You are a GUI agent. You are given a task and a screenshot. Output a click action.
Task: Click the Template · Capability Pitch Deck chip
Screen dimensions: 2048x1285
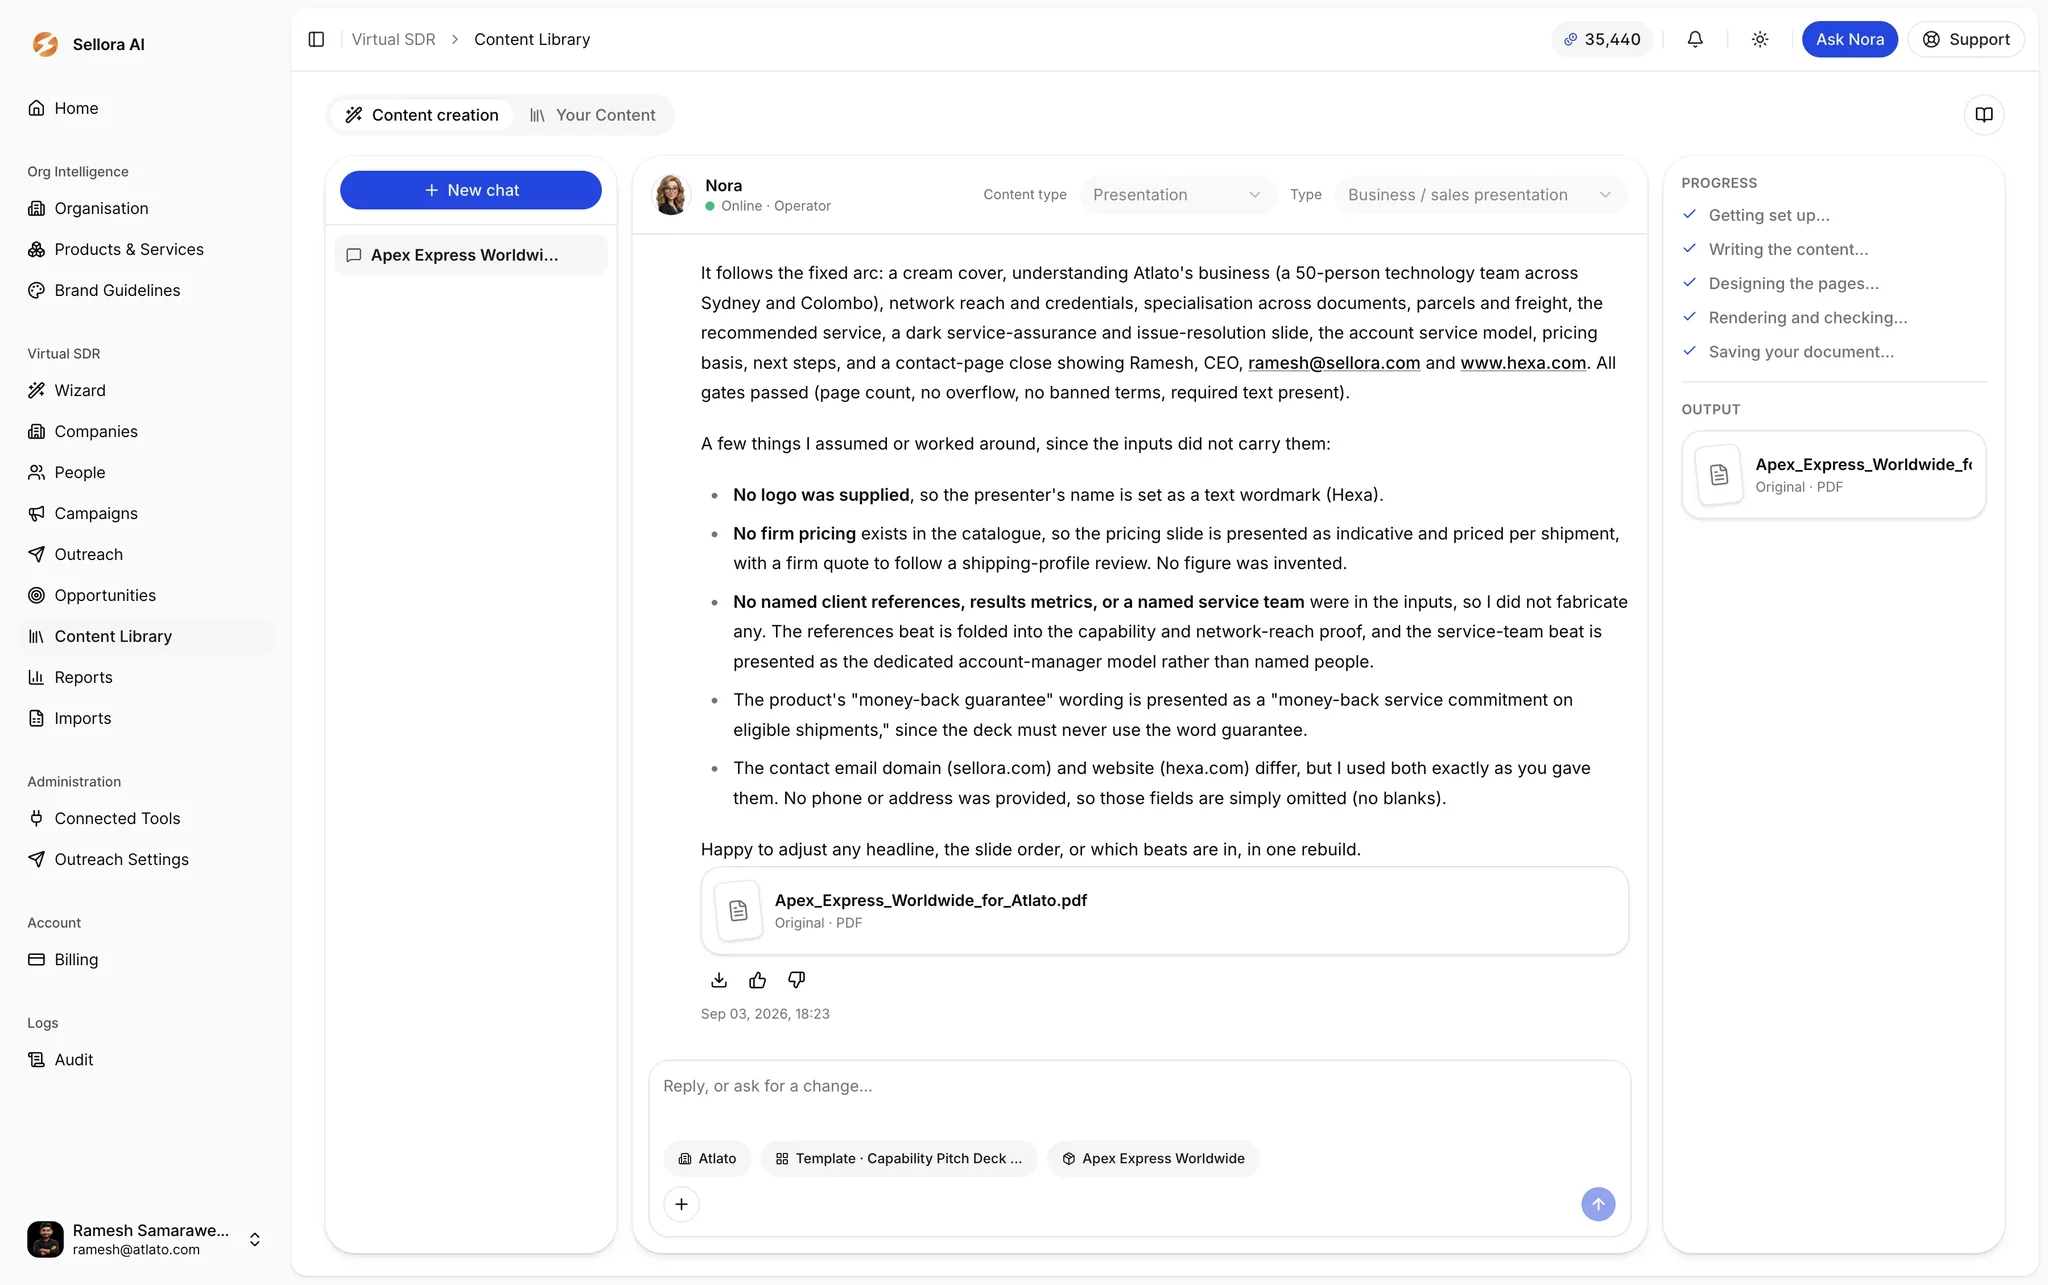coord(899,1158)
